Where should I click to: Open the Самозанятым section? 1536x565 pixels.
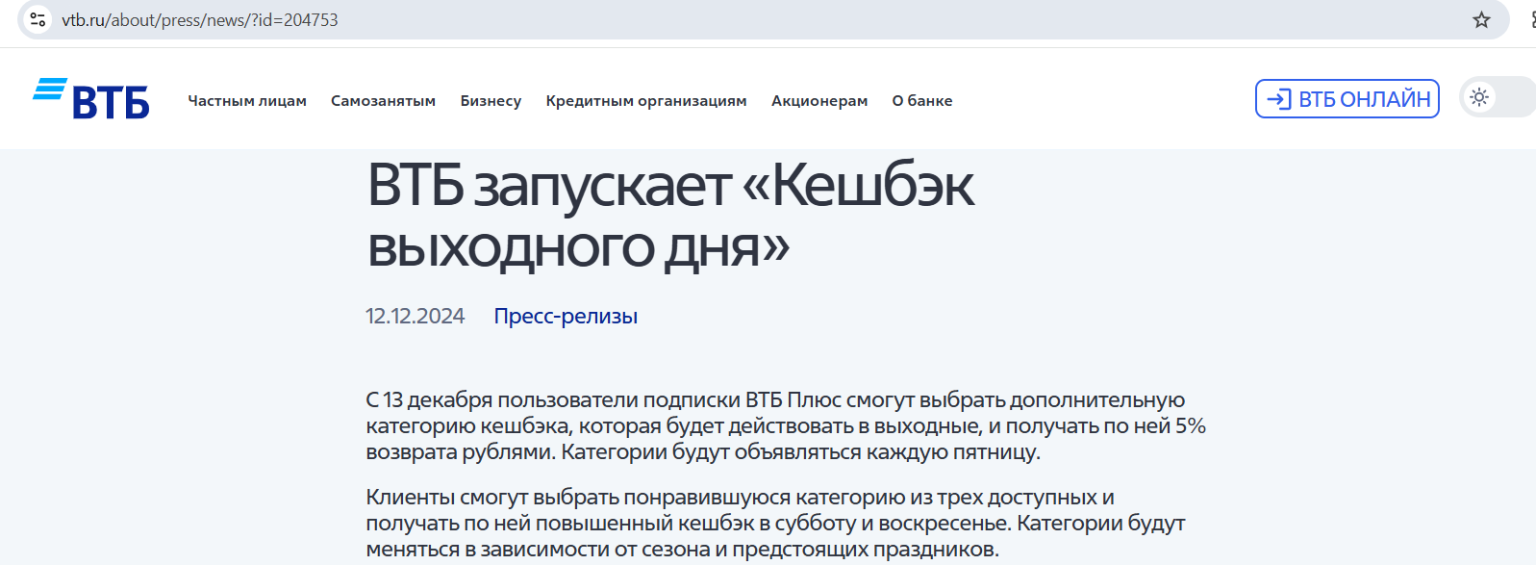(x=383, y=101)
